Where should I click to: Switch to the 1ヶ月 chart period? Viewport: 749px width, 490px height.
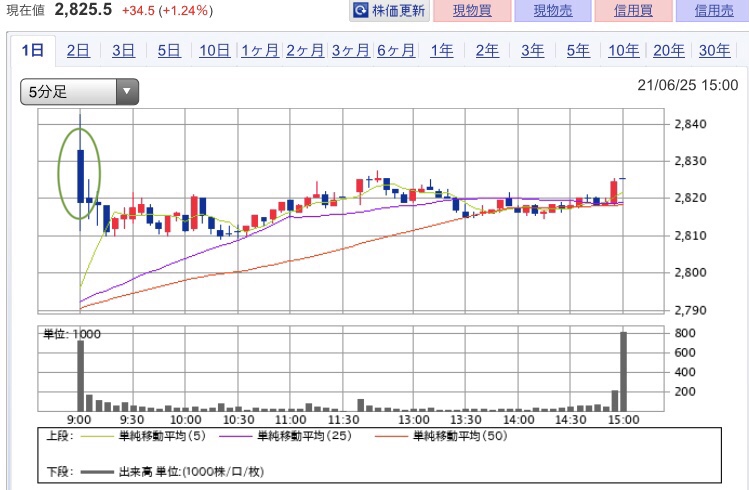[260, 50]
